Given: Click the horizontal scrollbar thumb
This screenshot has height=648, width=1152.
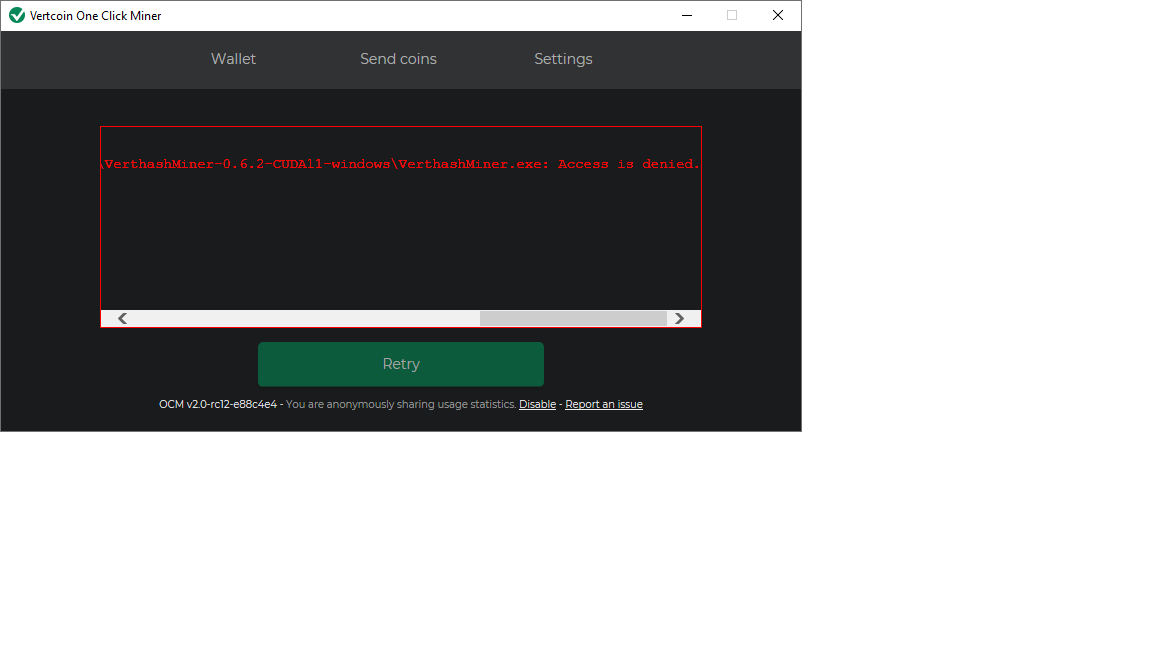Looking at the screenshot, I should [x=572, y=318].
